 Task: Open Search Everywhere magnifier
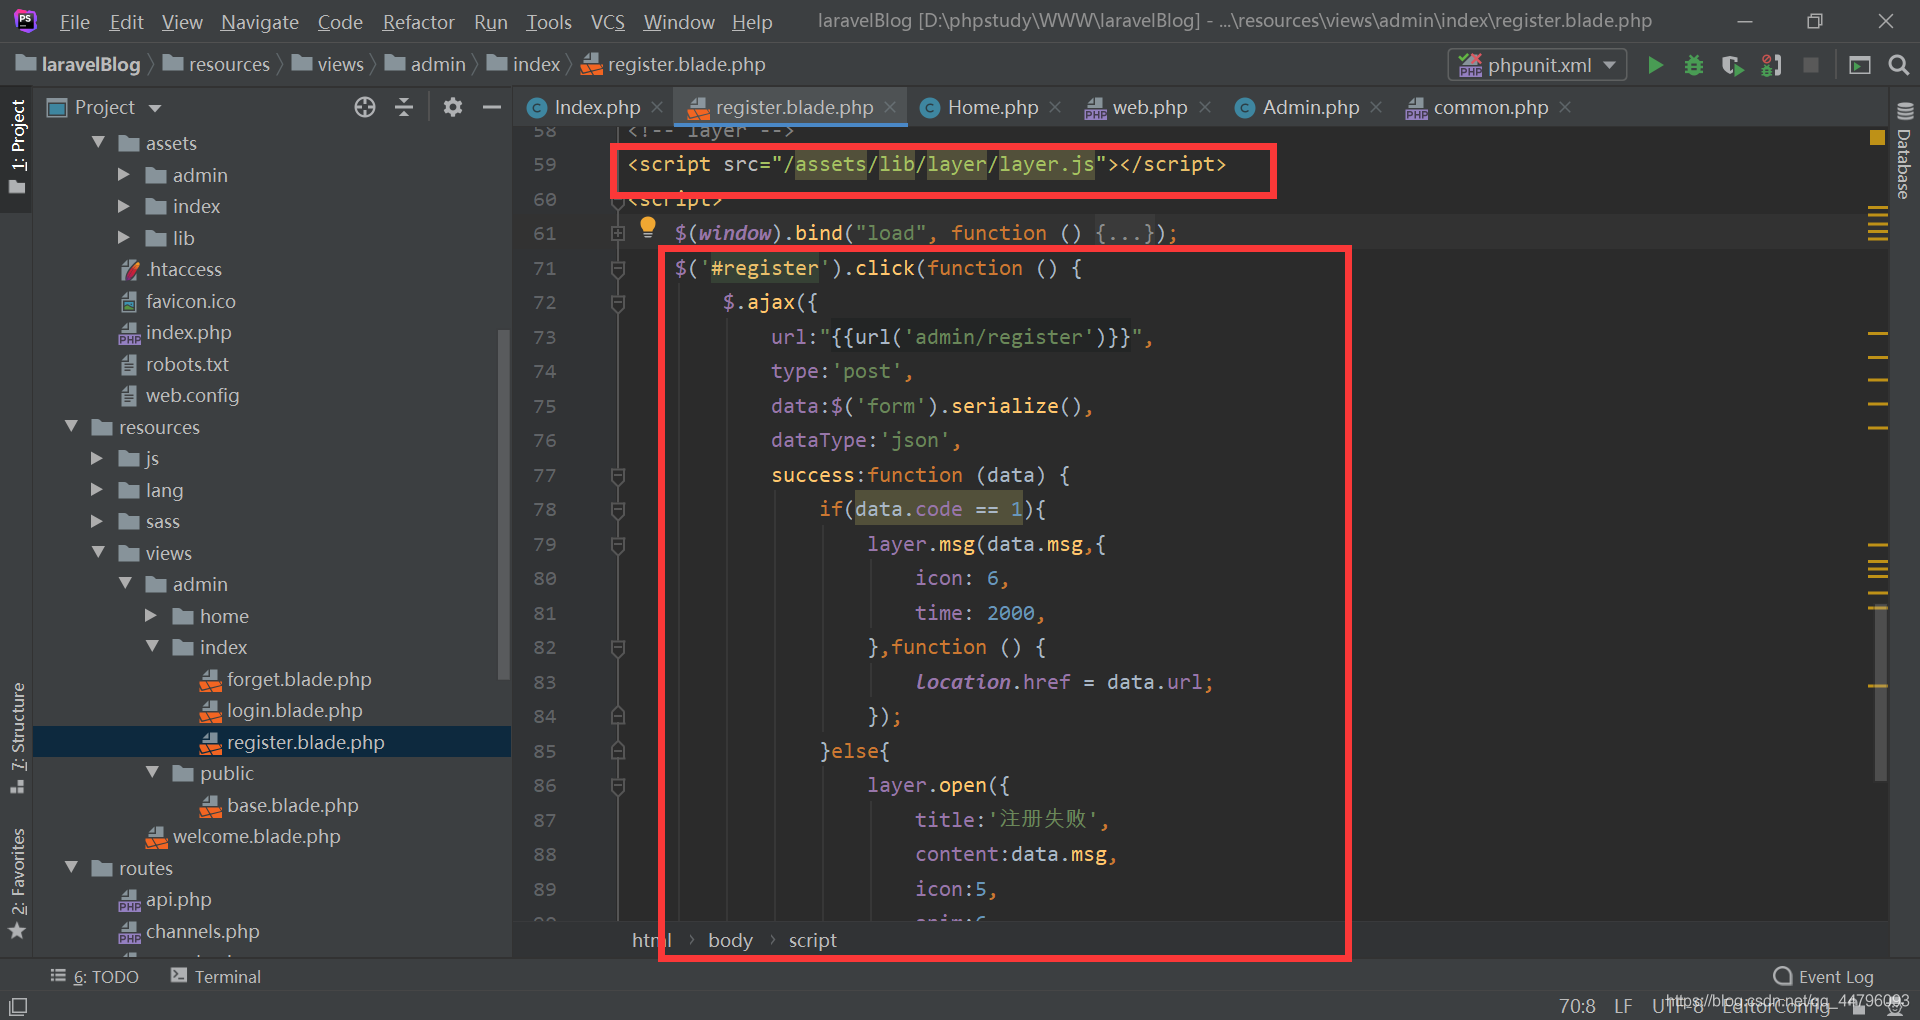1898,65
